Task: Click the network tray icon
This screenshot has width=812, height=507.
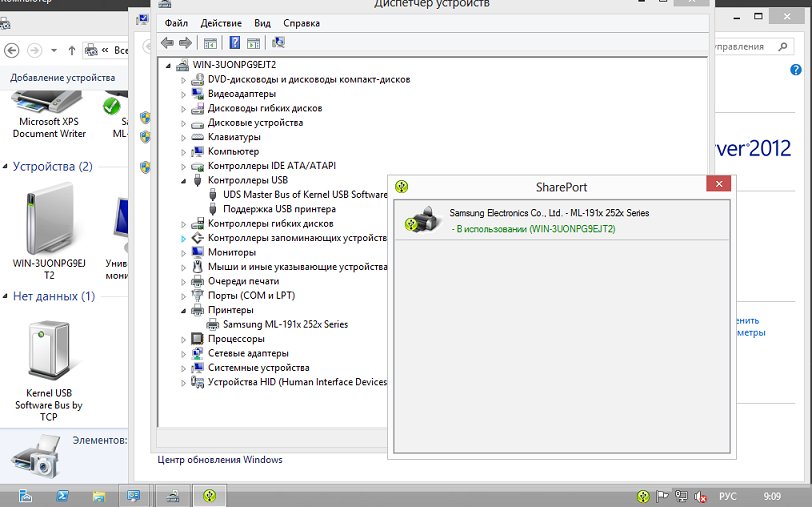Action: 681,496
